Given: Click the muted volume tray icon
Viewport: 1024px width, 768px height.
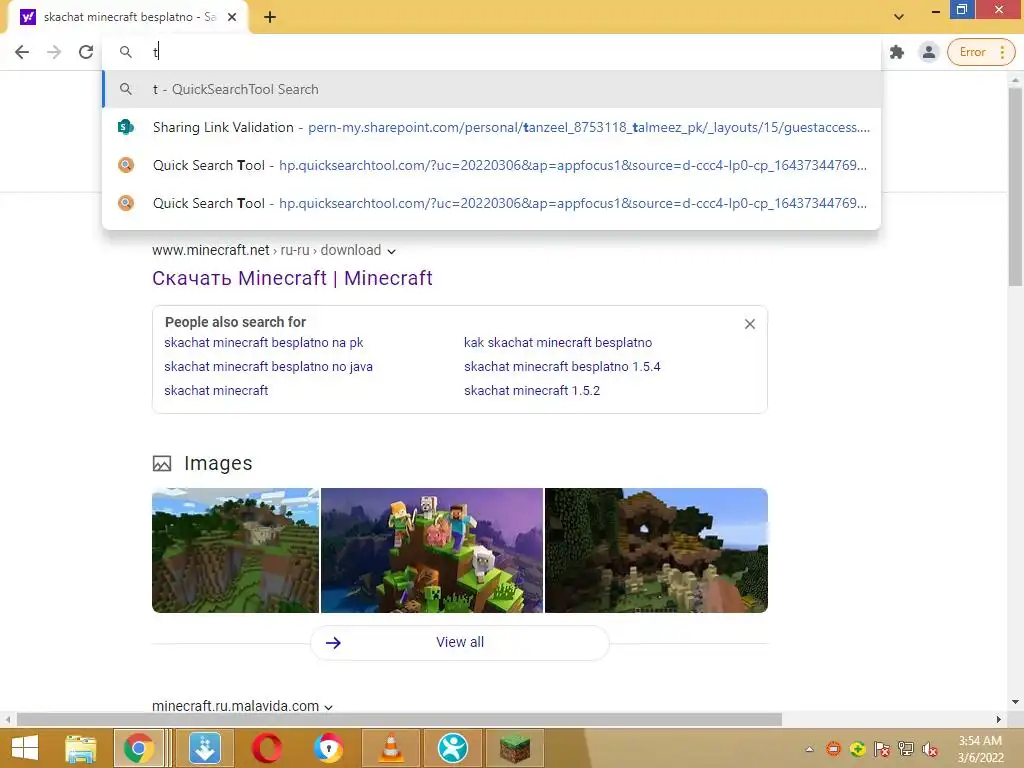Looking at the screenshot, I should tap(930, 750).
